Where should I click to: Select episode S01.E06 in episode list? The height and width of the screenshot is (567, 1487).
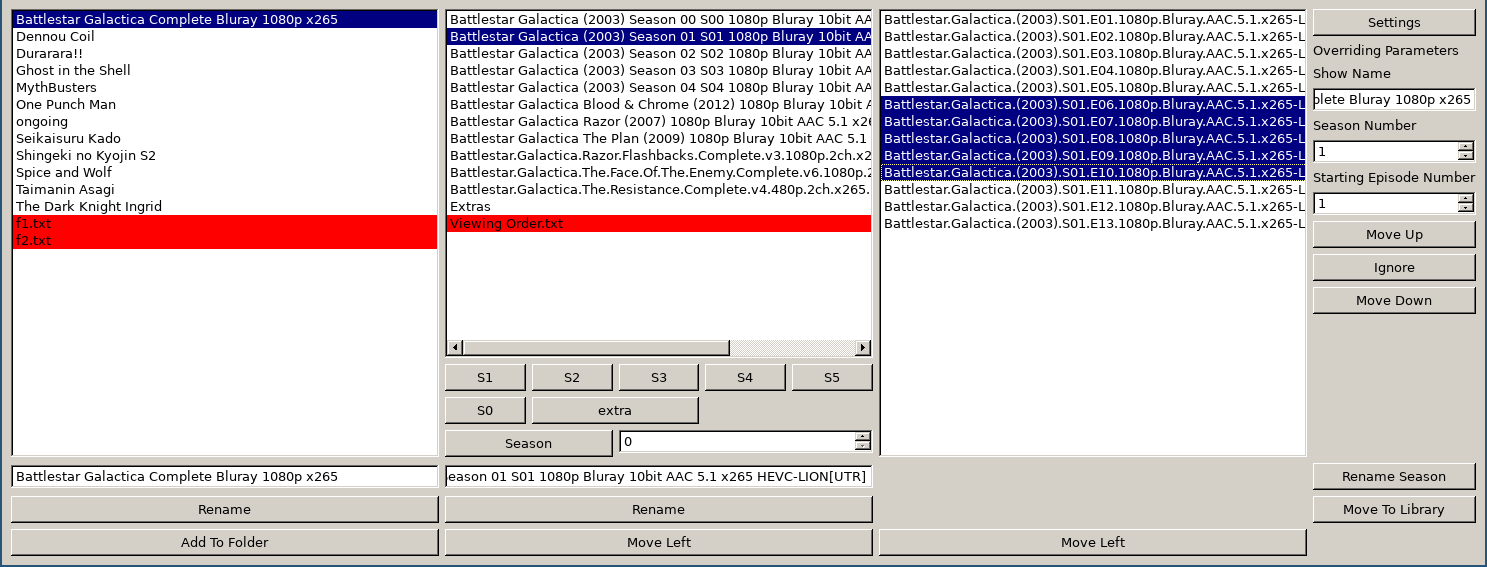click(1093, 104)
